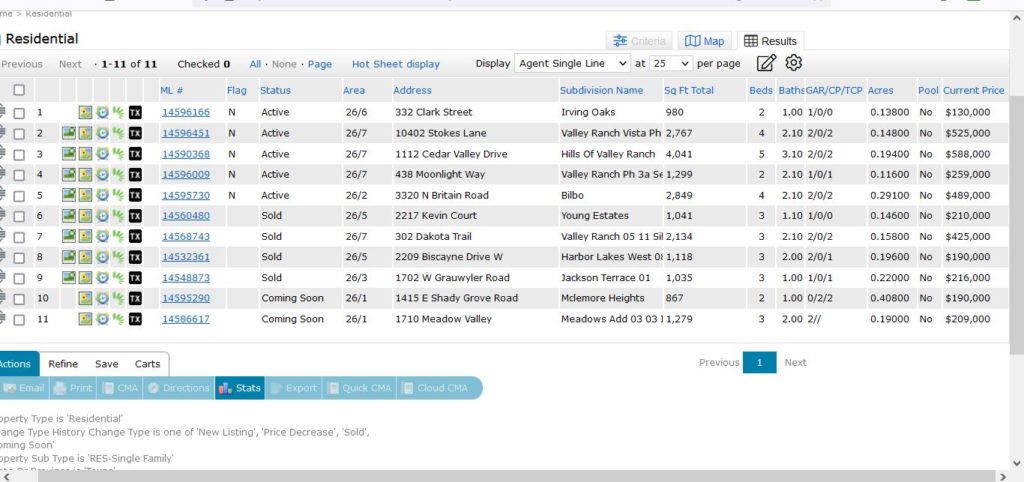Click the TX icon on row 8
The height and width of the screenshot is (482, 1024).
pyautogui.click(x=135, y=257)
